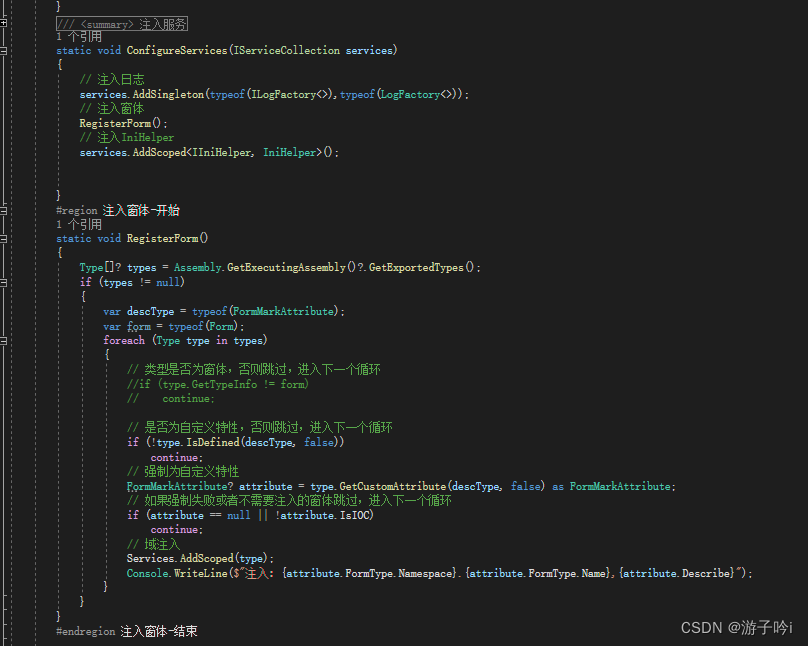The height and width of the screenshot is (646, 808).
Task: Set a breakpoint on the Console.WriteLine line
Action: (12, 573)
